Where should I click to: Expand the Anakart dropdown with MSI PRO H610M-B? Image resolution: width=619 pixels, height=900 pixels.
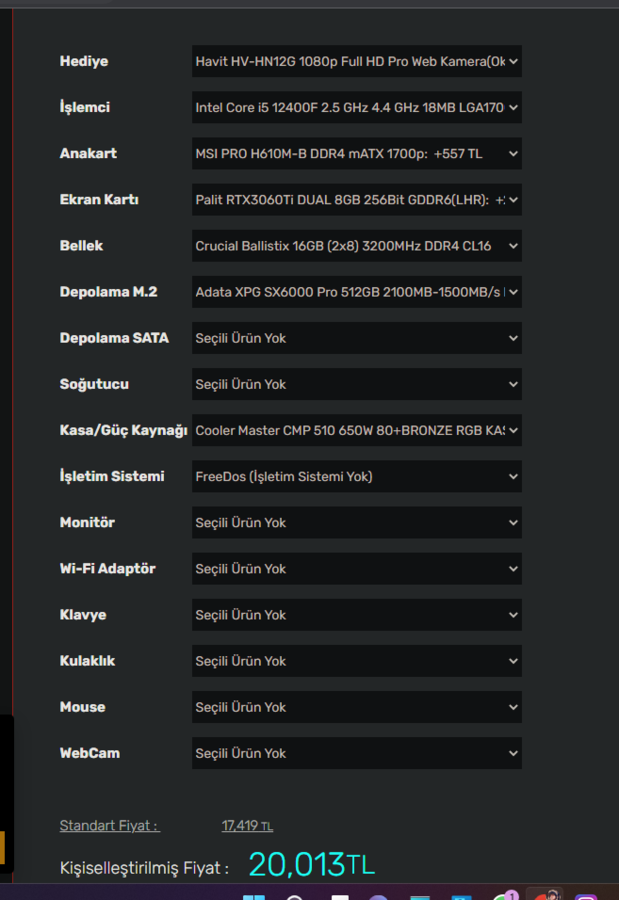(x=357, y=153)
